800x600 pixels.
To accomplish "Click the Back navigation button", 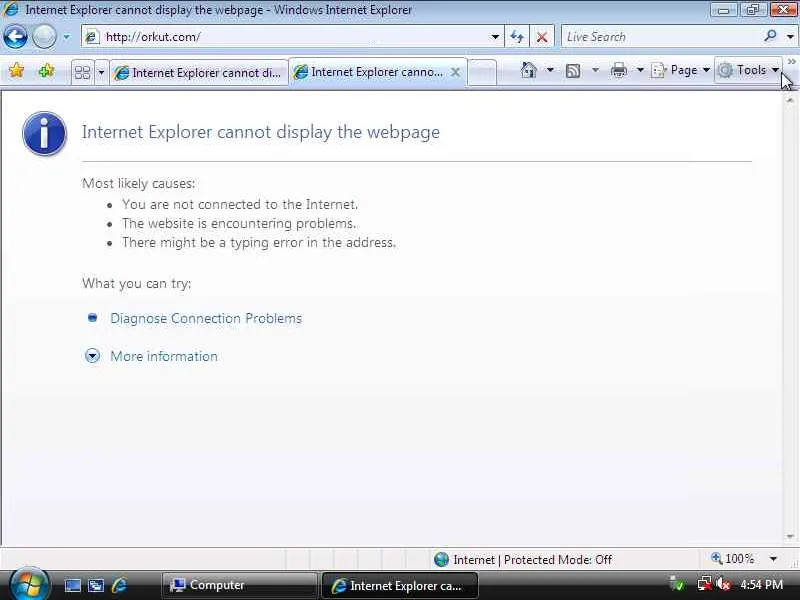I will [x=15, y=37].
